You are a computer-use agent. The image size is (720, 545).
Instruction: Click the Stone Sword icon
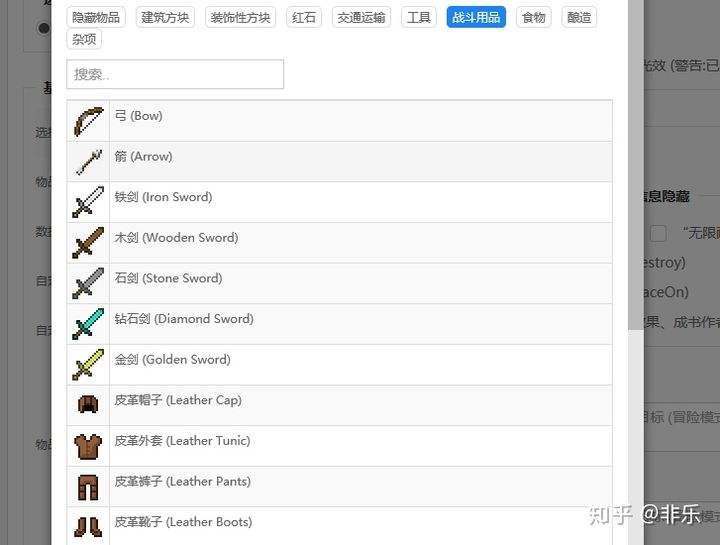(88, 283)
